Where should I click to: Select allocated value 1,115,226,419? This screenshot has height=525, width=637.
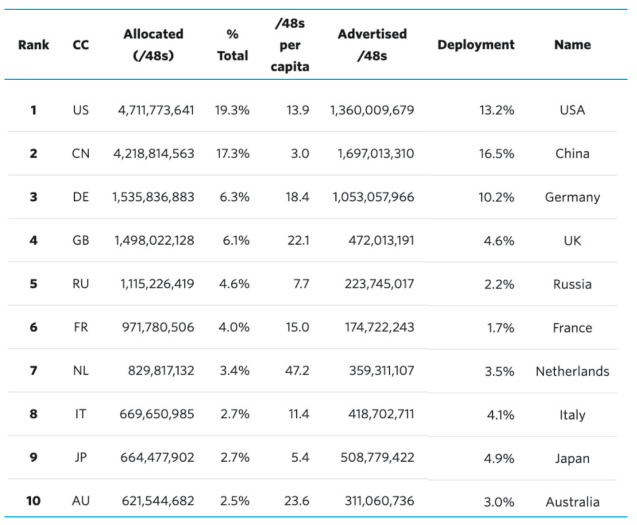tap(157, 284)
